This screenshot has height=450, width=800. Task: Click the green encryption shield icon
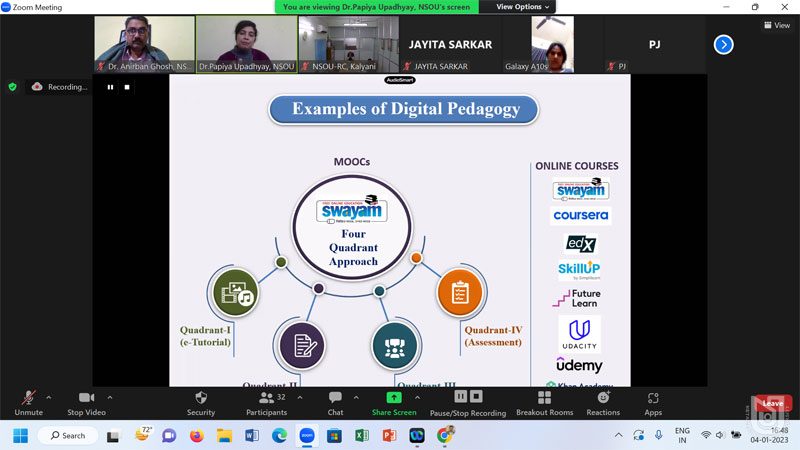tap(13, 87)
